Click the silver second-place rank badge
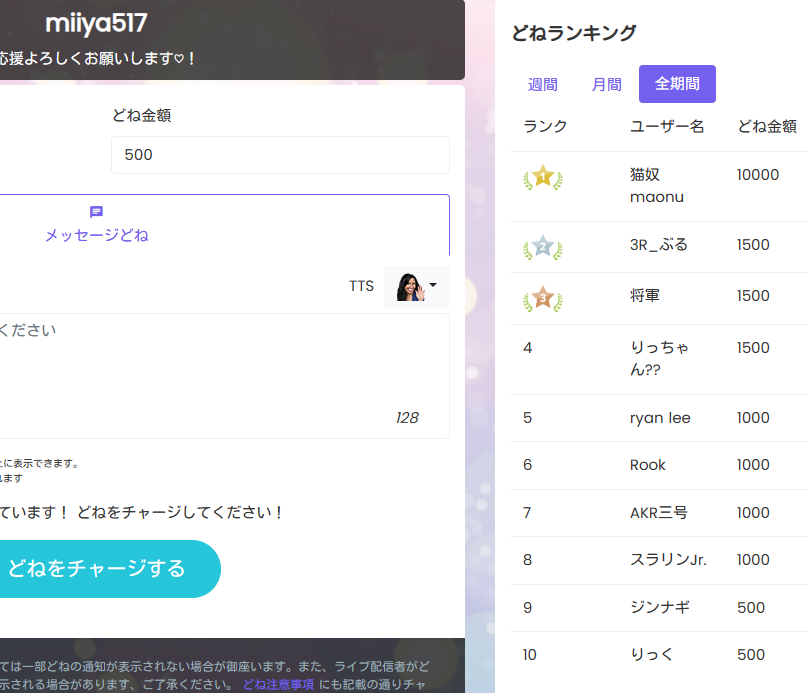 pyautogui.click(x=542, y=247)
